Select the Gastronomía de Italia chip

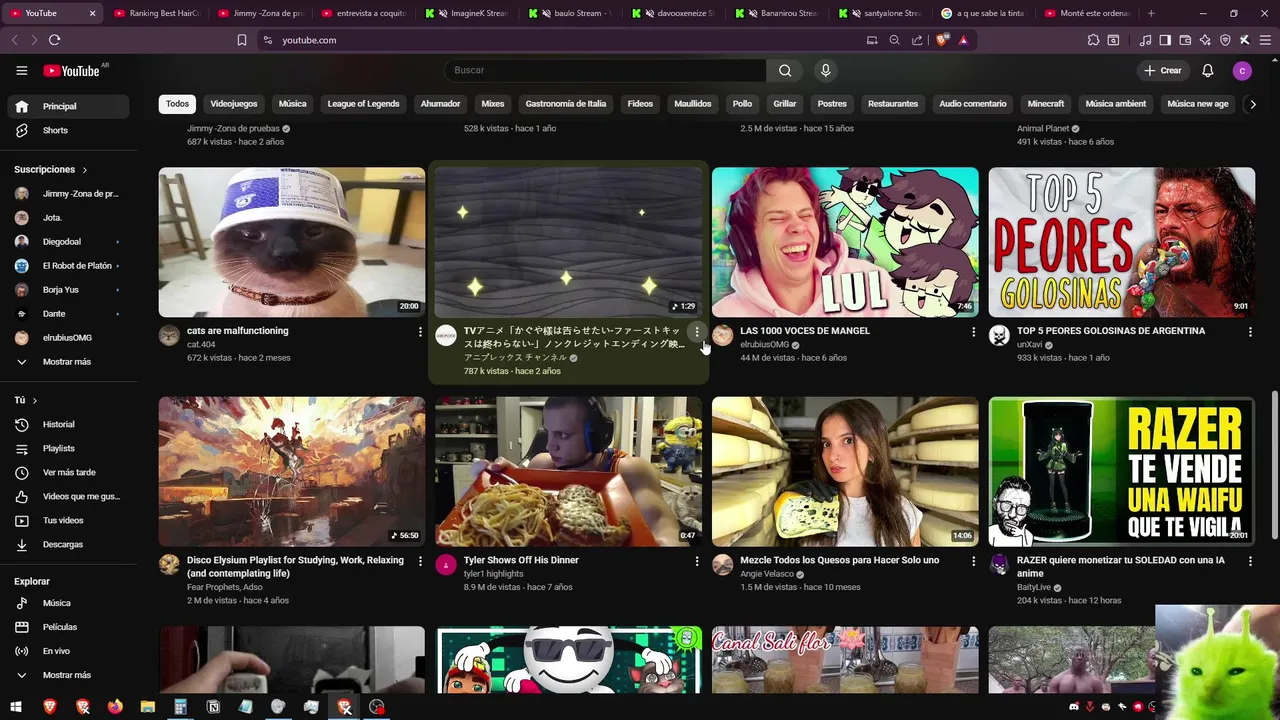(x=566, y=104)
